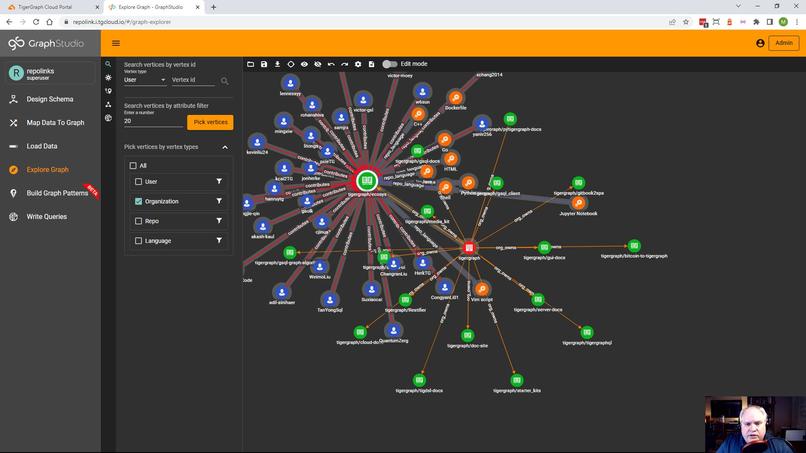Bookmark this page with star icon
This screenshot has width=806, height=453.
686,22
